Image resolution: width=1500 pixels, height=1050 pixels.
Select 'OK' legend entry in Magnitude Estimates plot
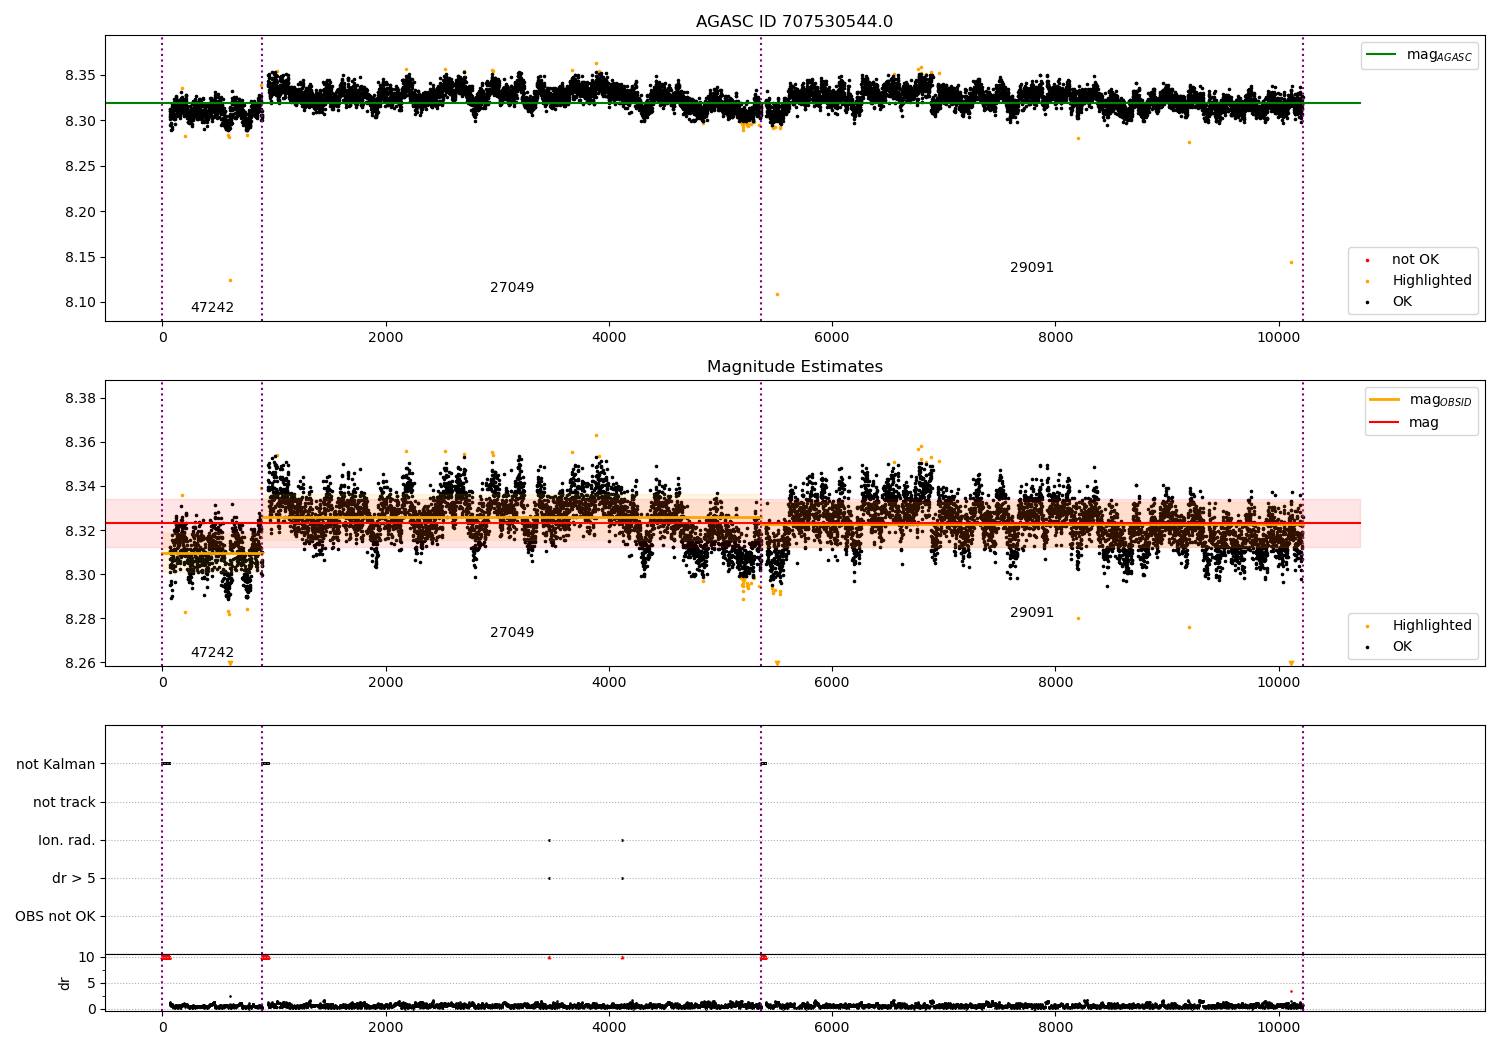click(x=1402, y=647)
